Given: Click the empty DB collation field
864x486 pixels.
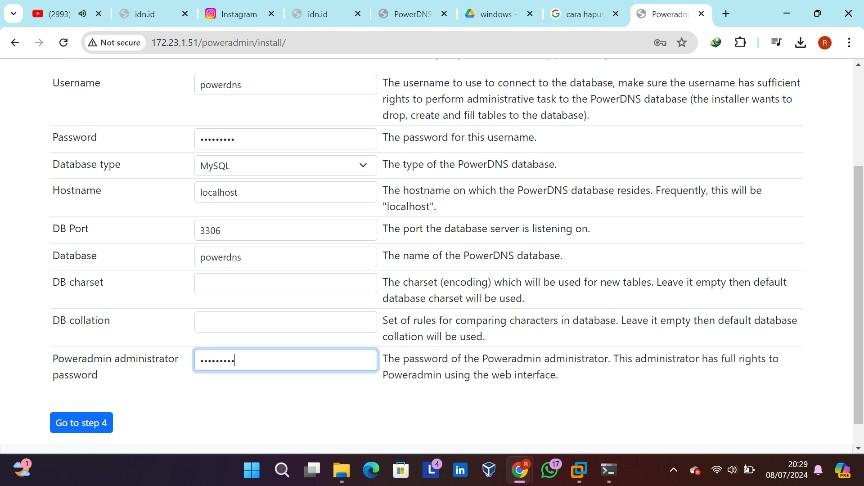Looking at the screenshot, I should coord(285,322).
